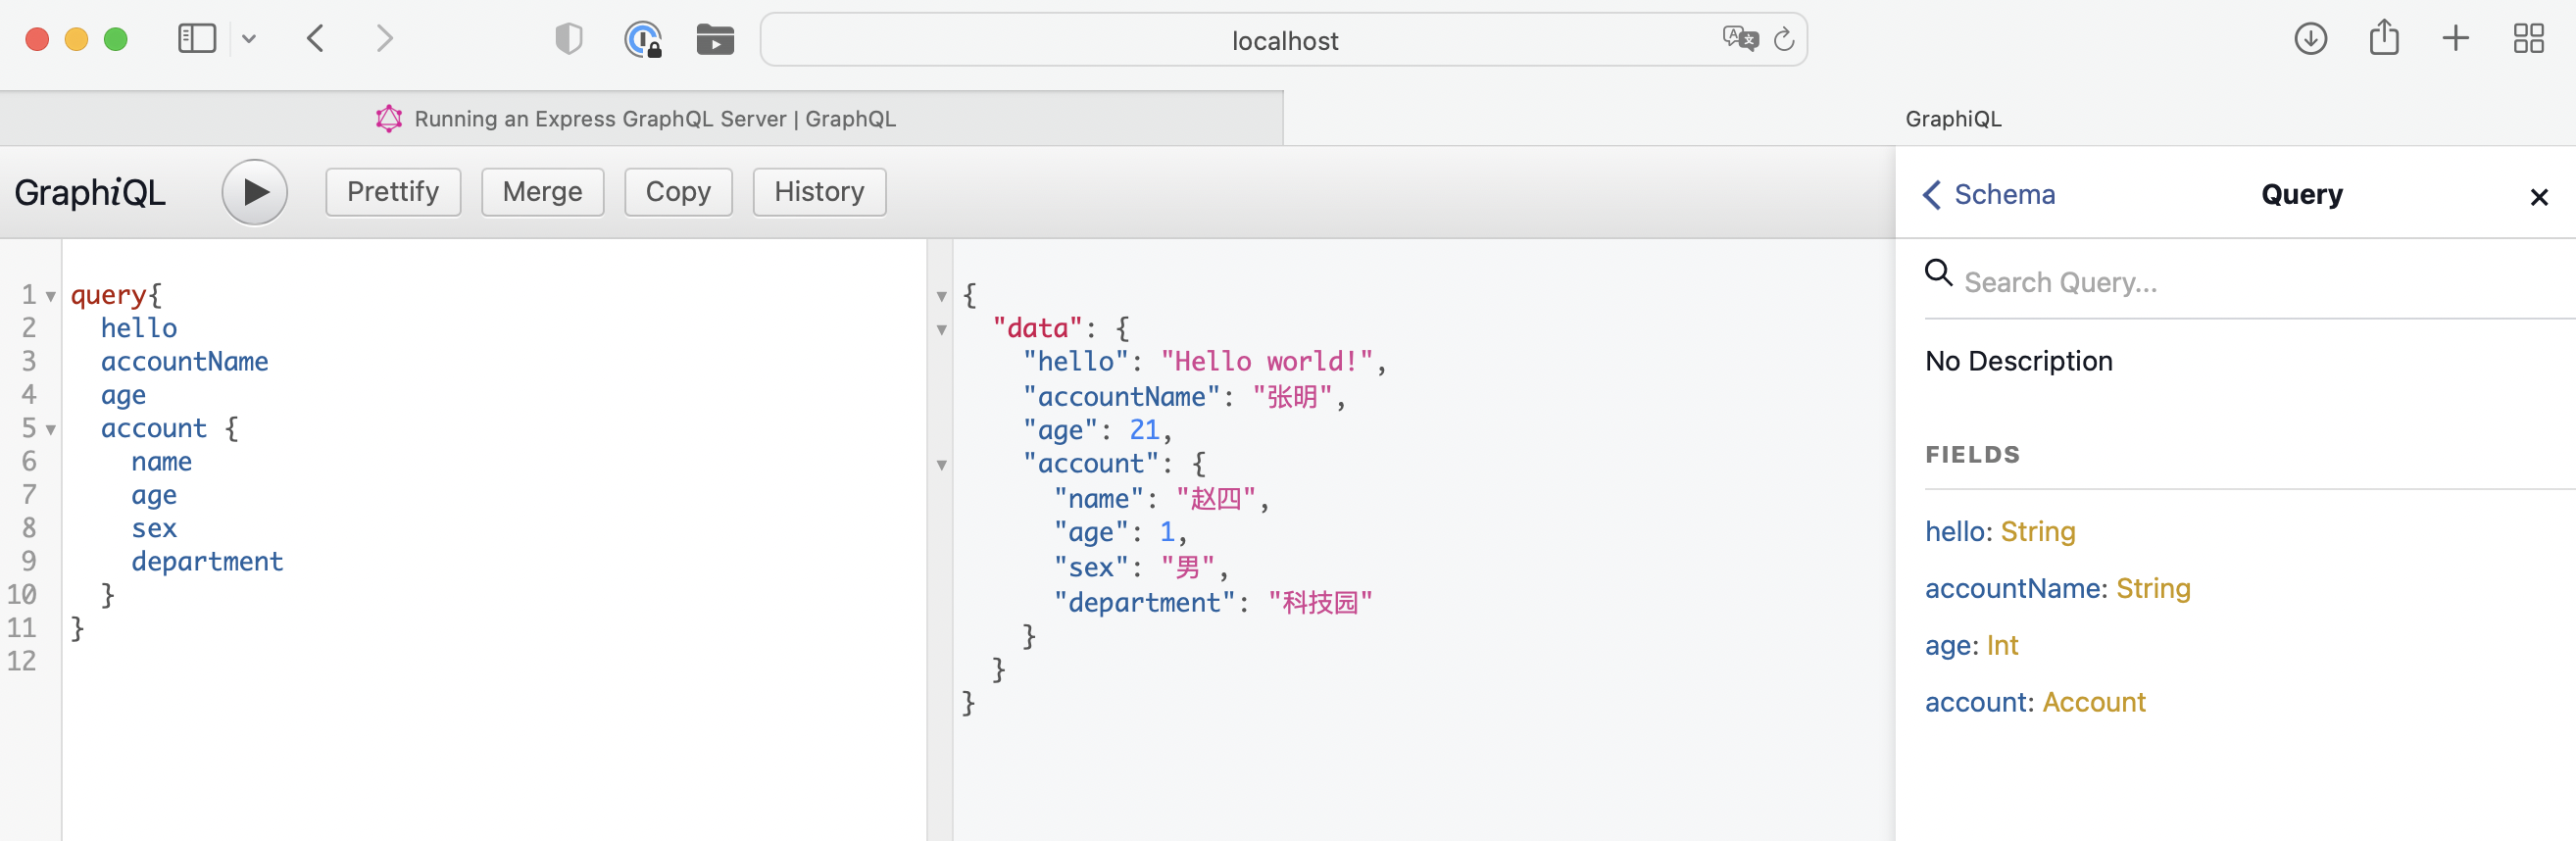This screenshot has height=841, width=2576.
Task: Click the video folder extension icon
Action: click(x=715, y=40)
